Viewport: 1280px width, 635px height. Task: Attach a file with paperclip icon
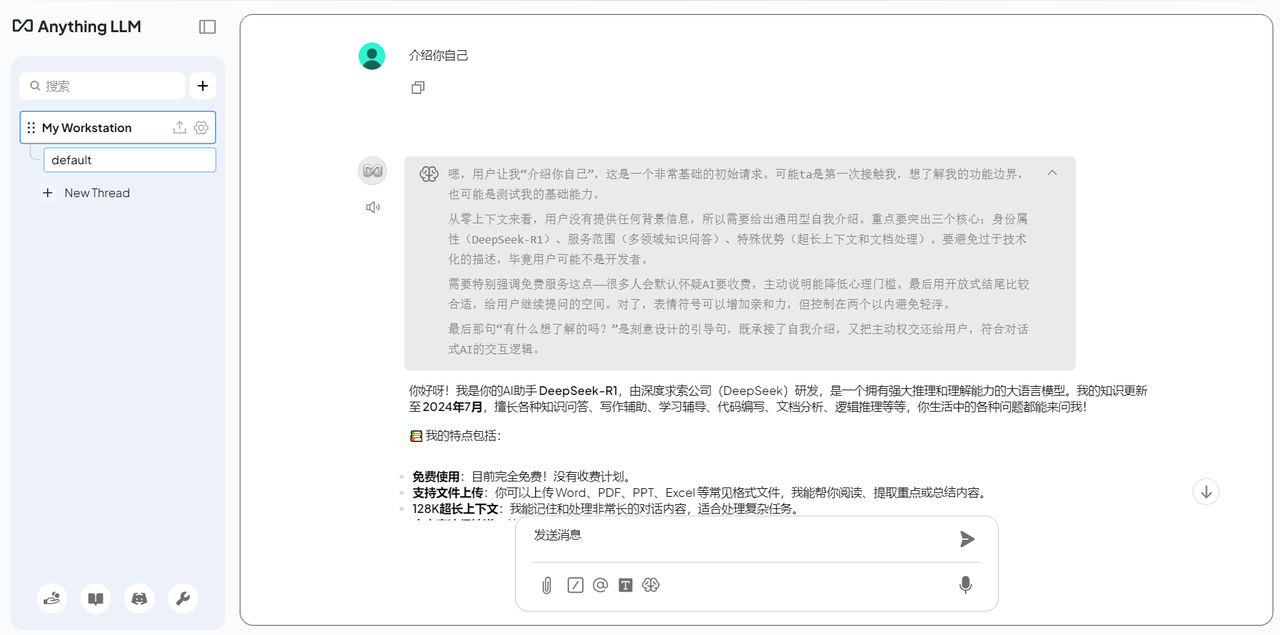(x=547, y=586)
